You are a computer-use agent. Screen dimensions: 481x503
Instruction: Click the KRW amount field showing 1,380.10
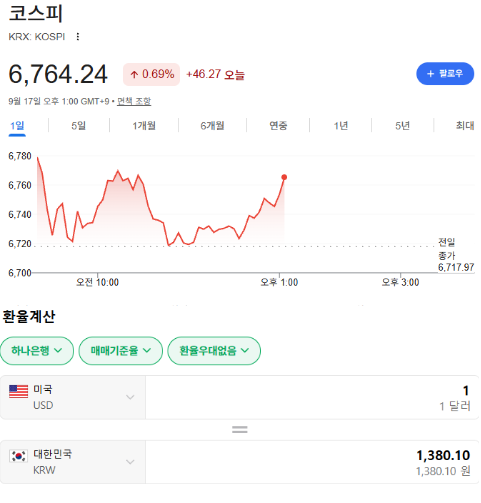point(313,463)
